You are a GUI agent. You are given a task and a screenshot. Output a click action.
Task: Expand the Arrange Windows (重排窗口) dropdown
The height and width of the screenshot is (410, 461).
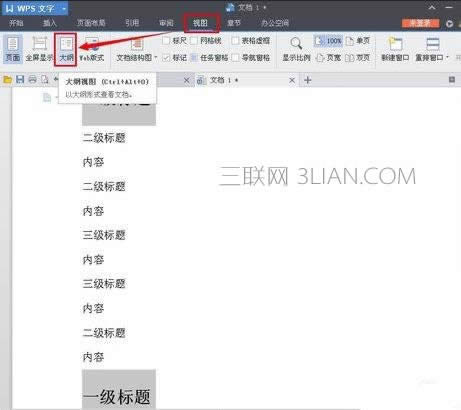coord(447,57)
